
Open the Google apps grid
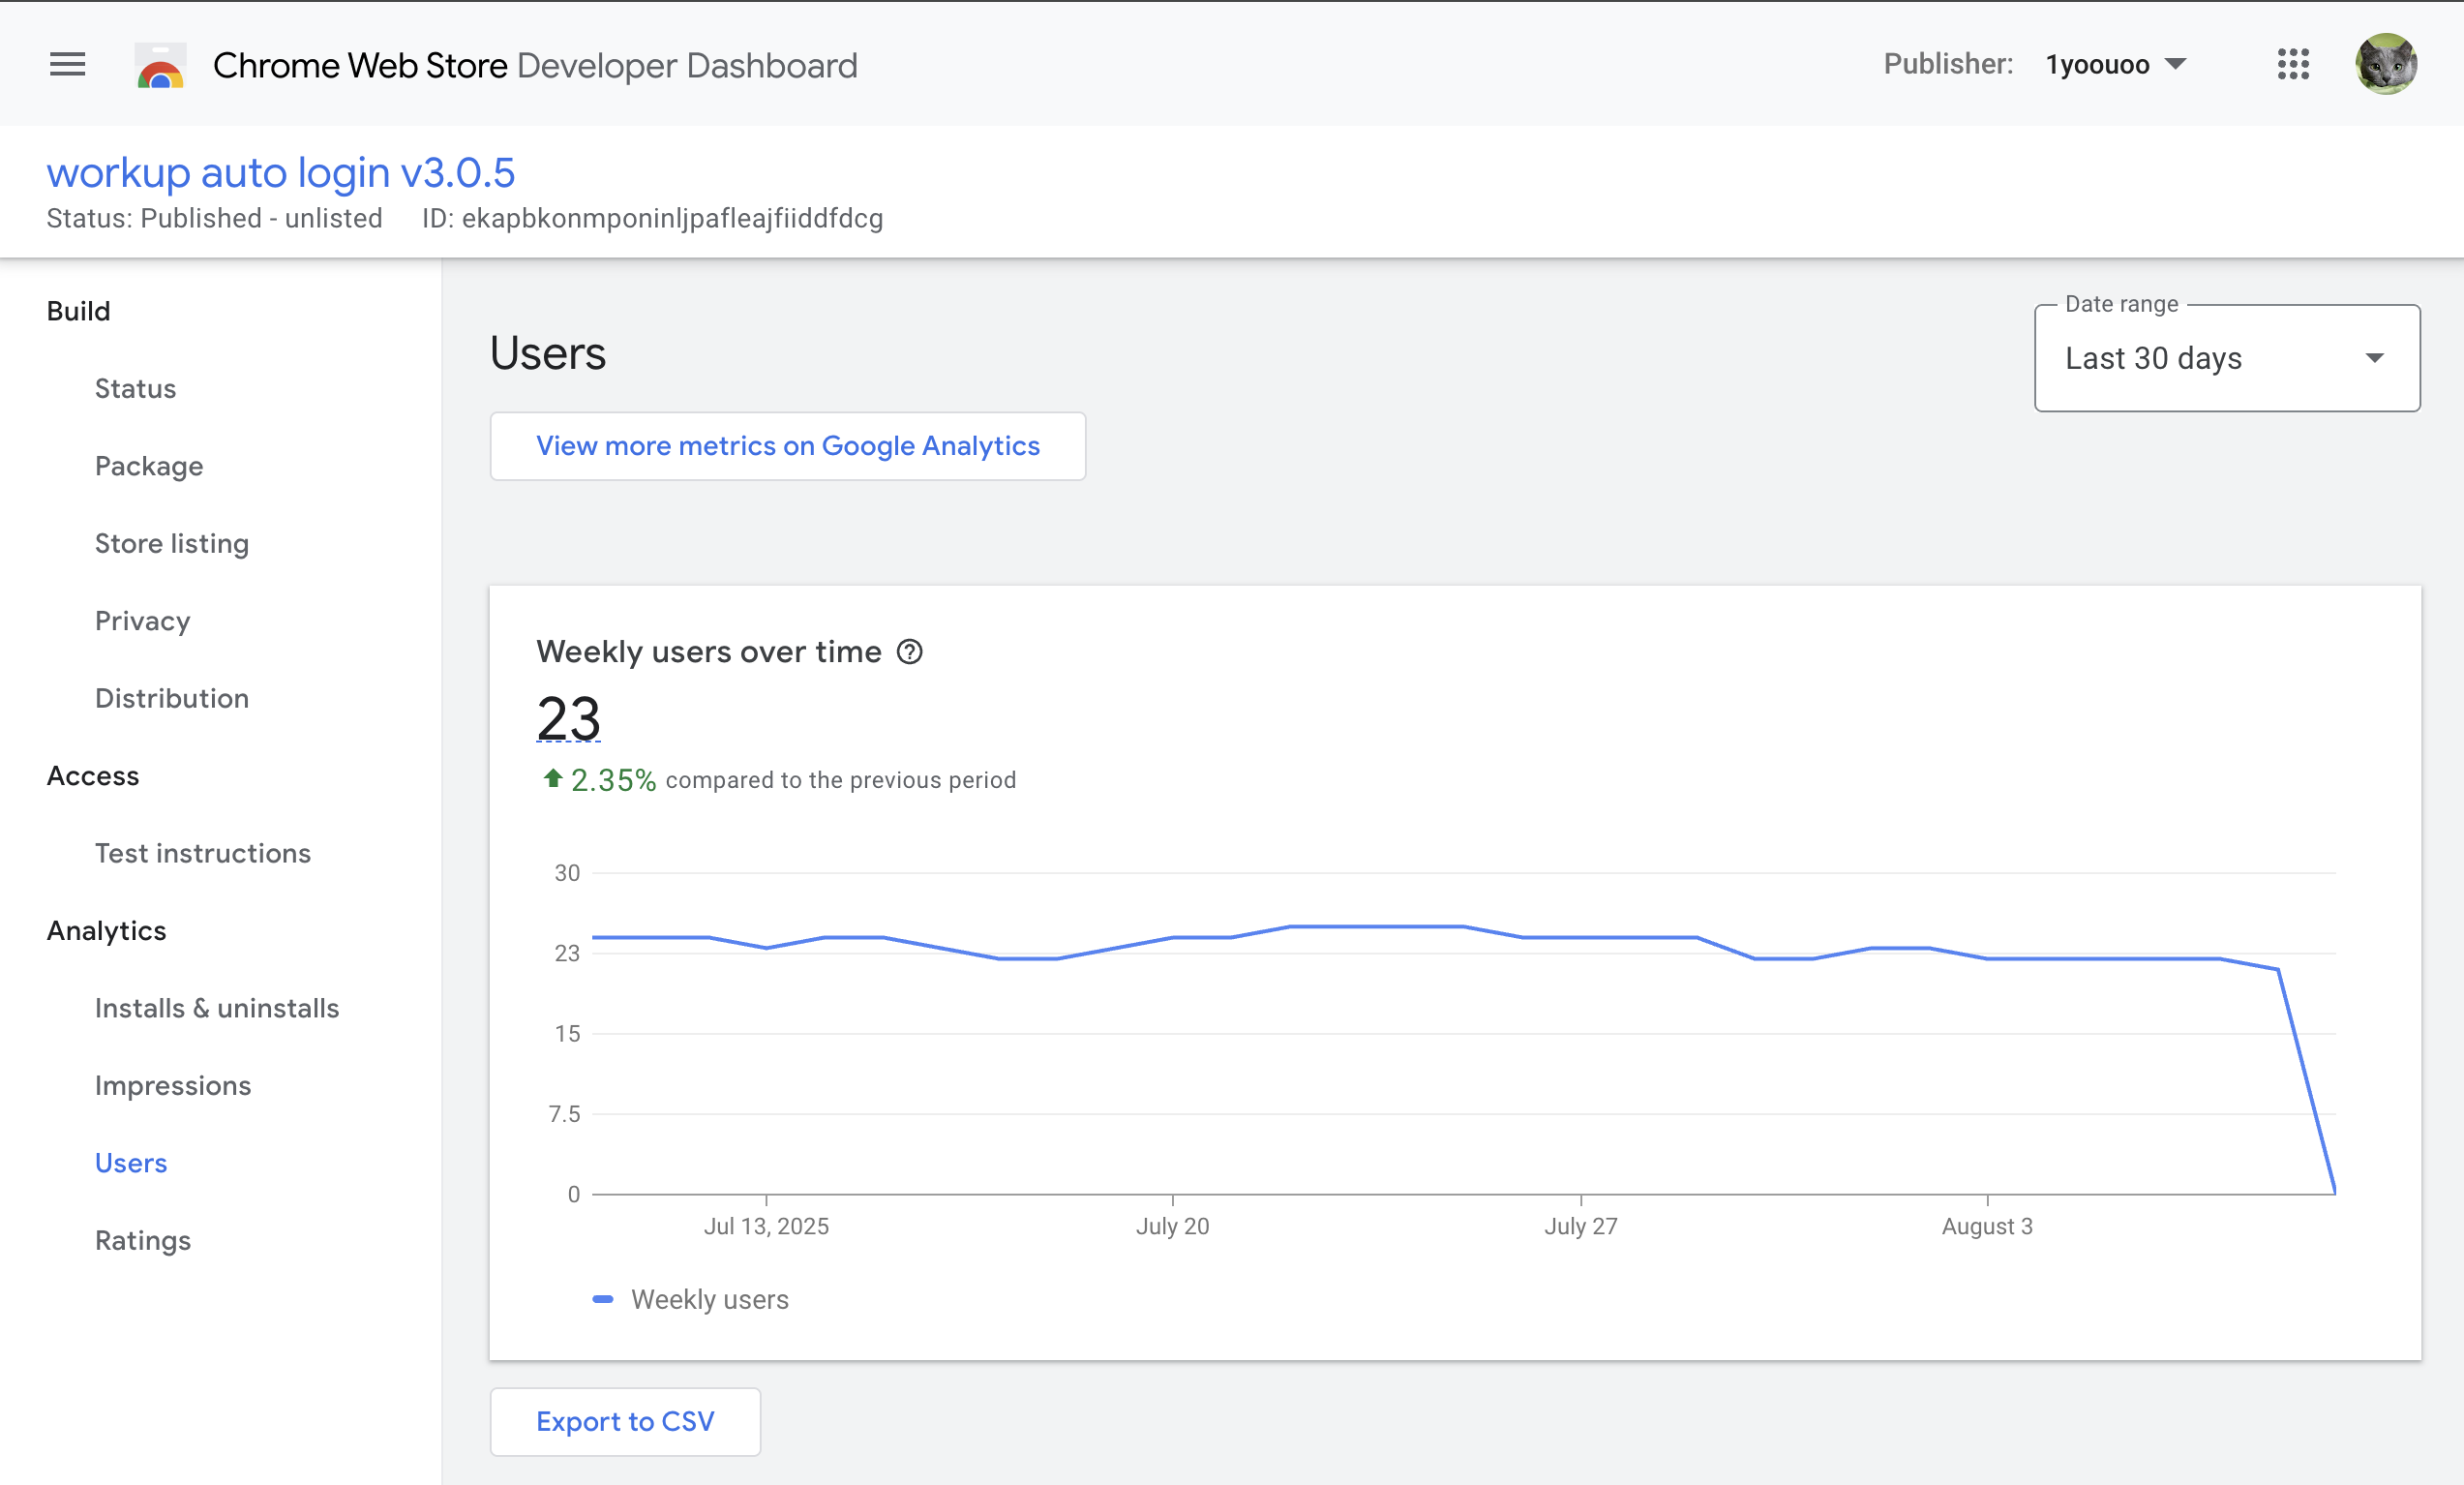click(2292, 65)
